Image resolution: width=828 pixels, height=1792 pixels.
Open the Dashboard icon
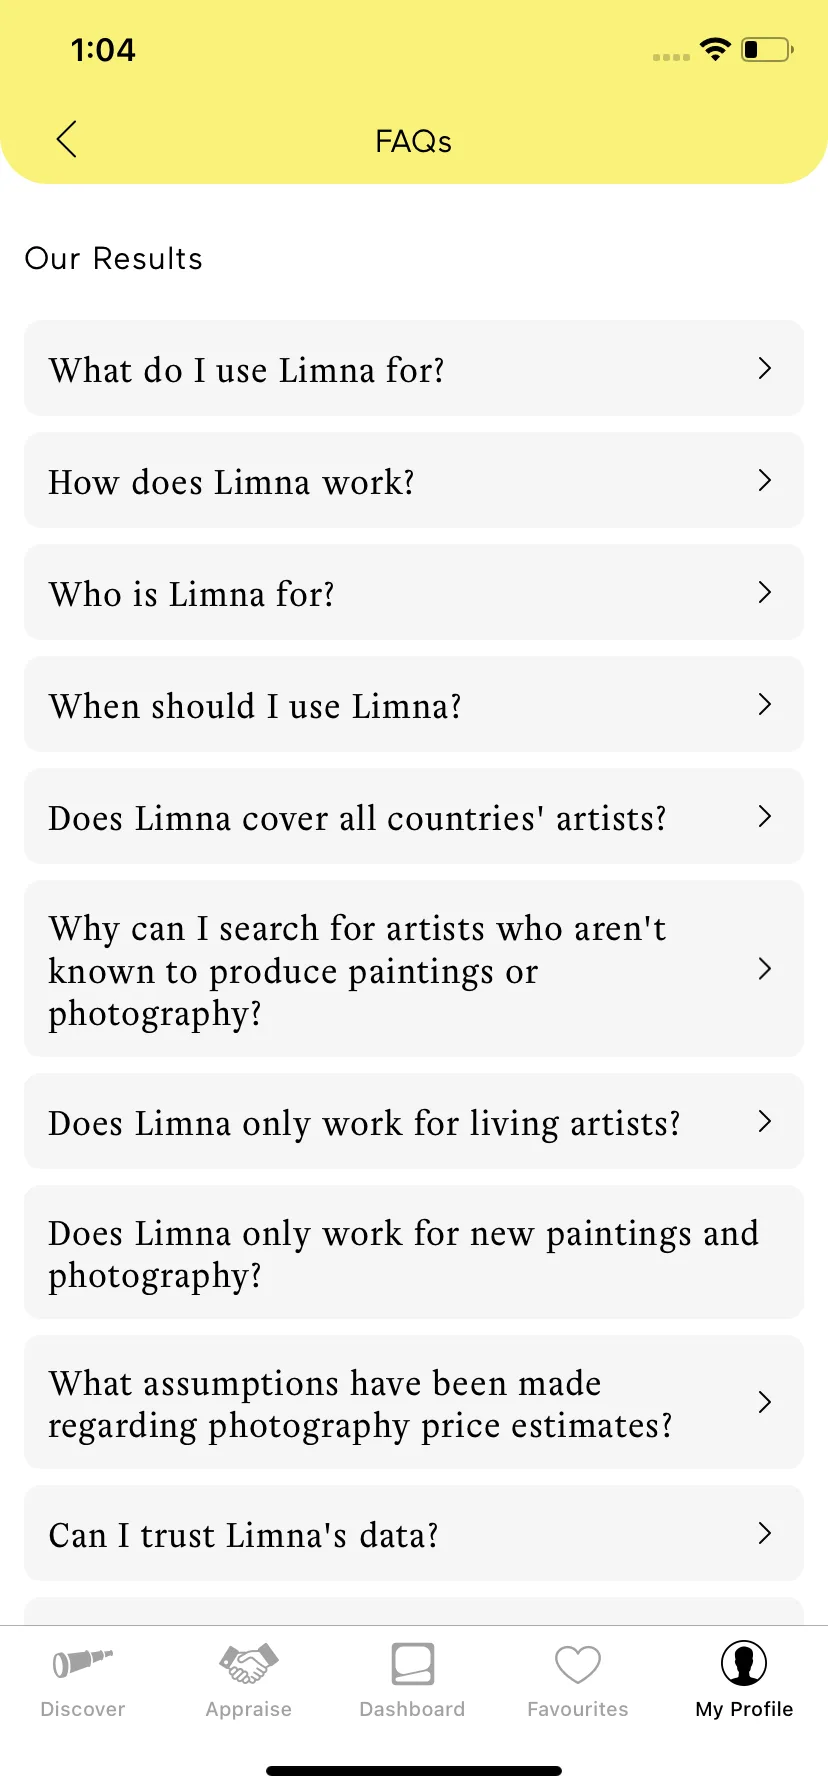[x=412, y=1664]
